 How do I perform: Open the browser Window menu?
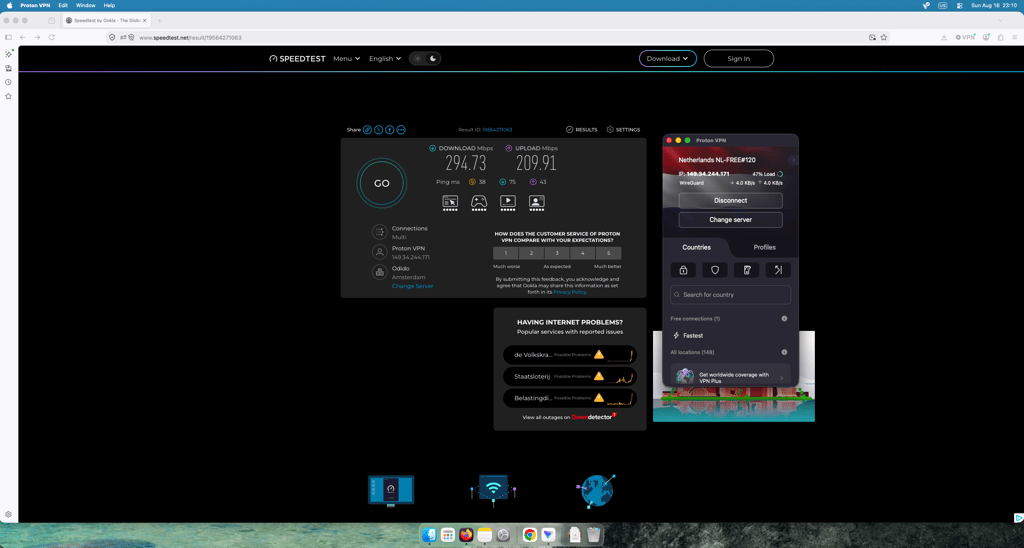click(x=86, y=5)
